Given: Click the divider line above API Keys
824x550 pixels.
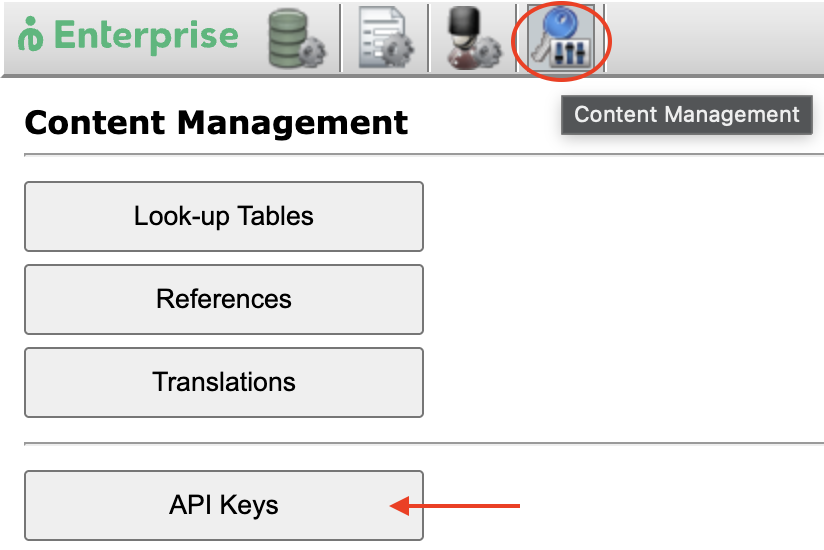Looking at the screenshot, I should (x=424, y=443).
